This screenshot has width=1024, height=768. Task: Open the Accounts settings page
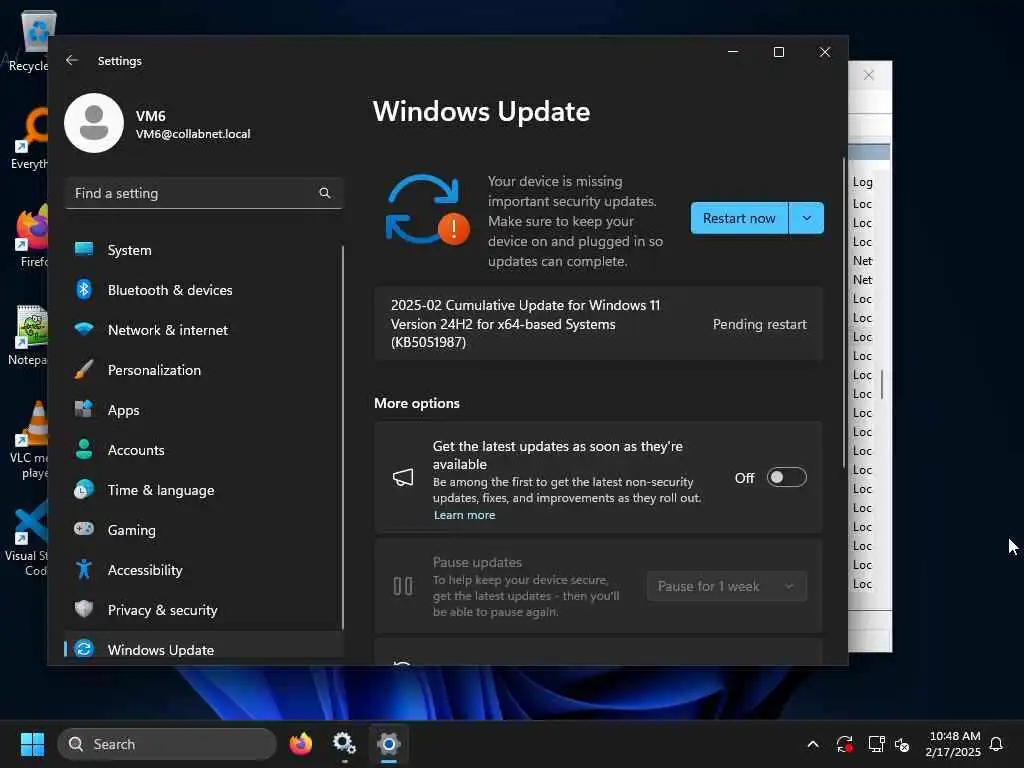click(x=204, y=449)
